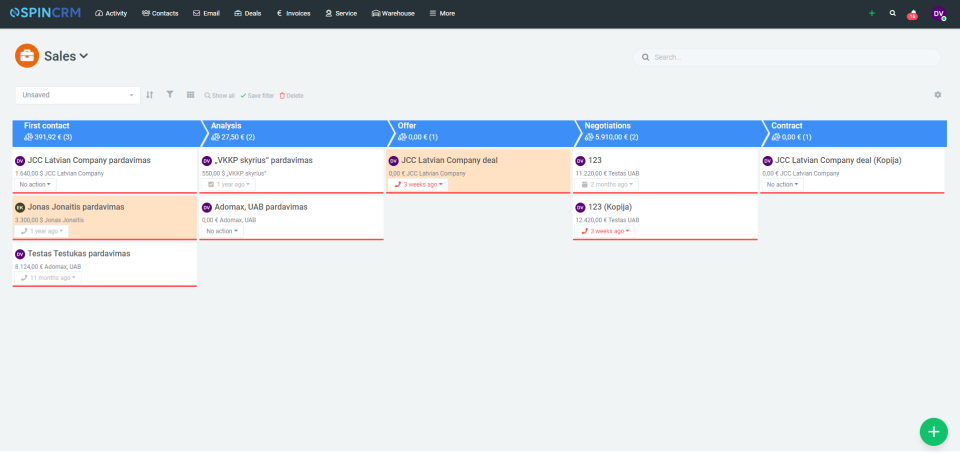Image resolution: width=960 pixels, height=472 pixels.
Task: Open Jonas Jonaitis pardavimas deal
Action: (x=76, y=207)
